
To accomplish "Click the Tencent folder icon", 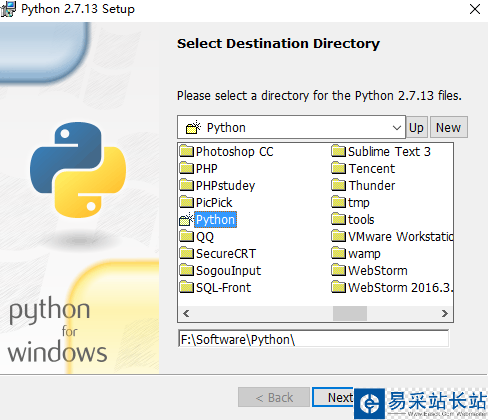I will coord(339,168).
